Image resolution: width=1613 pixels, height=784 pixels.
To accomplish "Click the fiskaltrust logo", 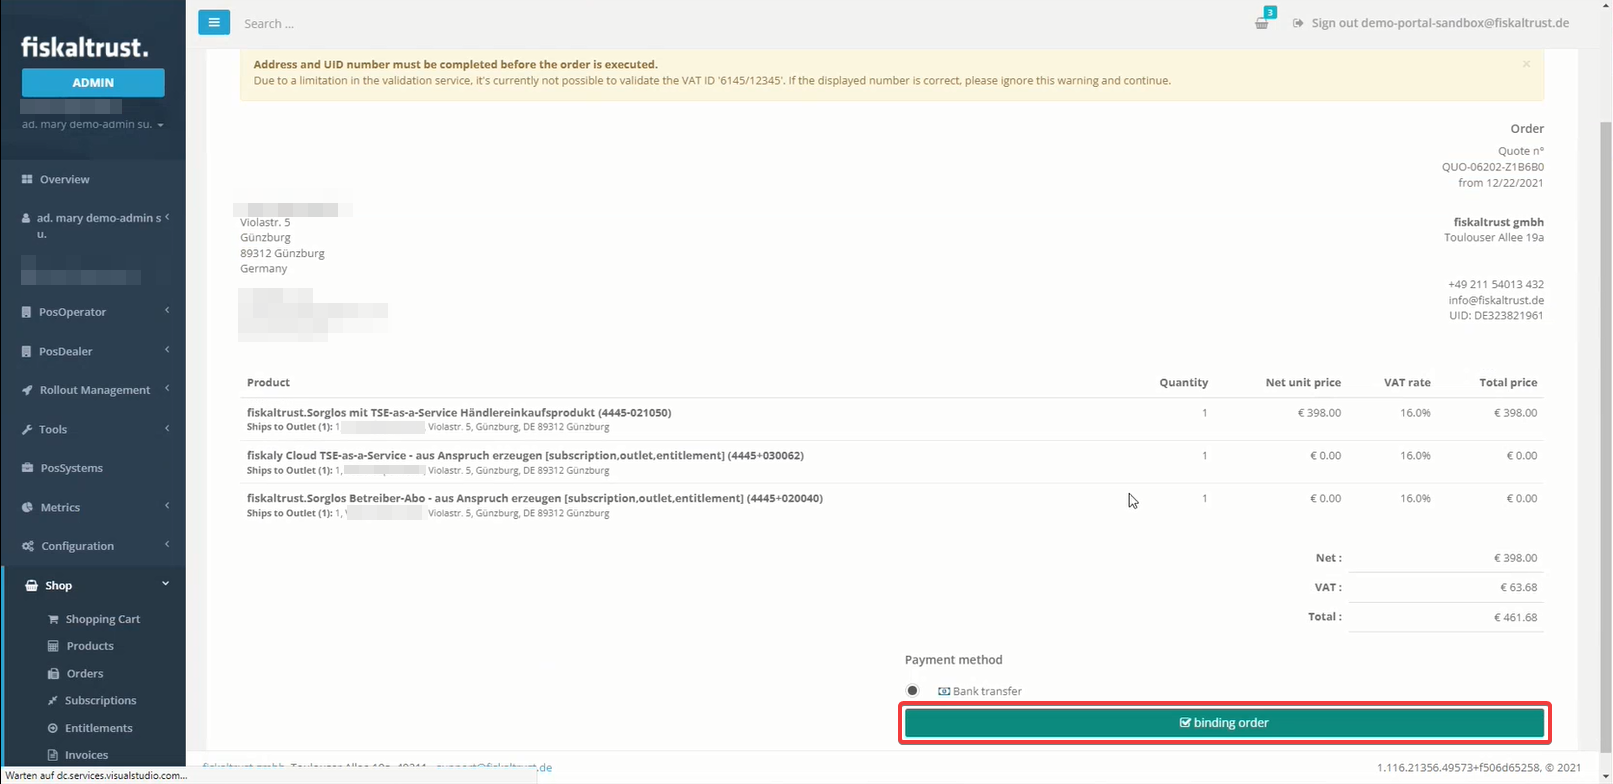I will point(85,47).
